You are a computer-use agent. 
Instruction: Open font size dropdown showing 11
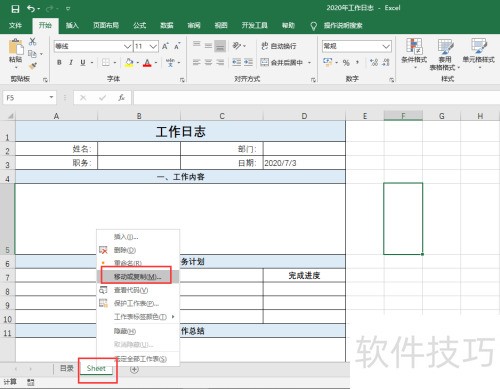coord(153,46)
